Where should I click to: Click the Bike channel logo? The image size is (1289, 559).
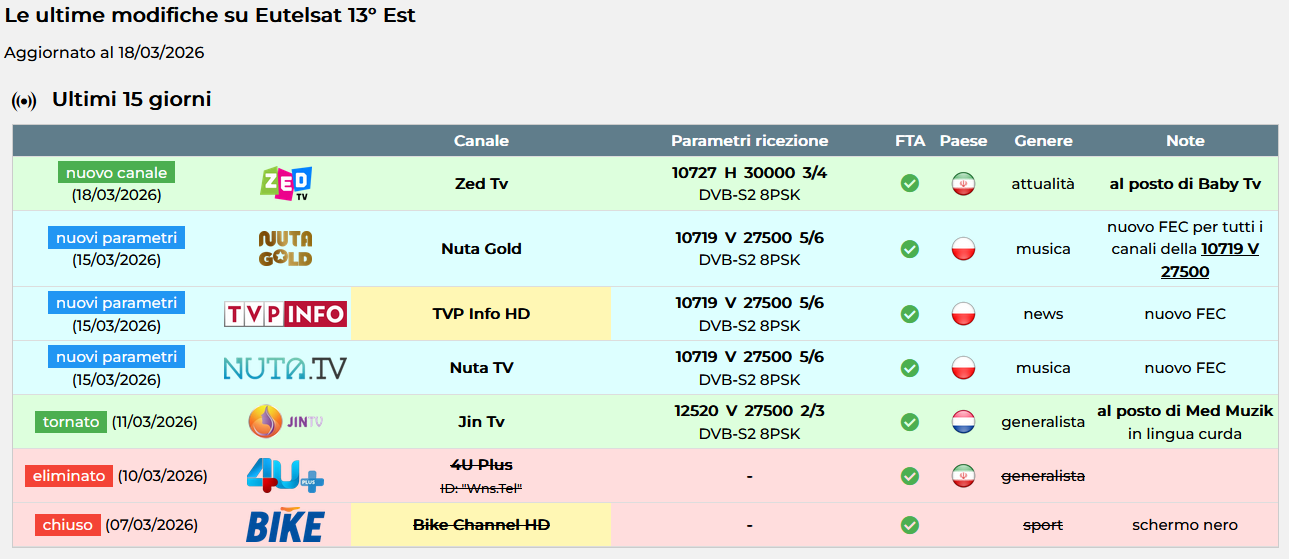(285, 525)
